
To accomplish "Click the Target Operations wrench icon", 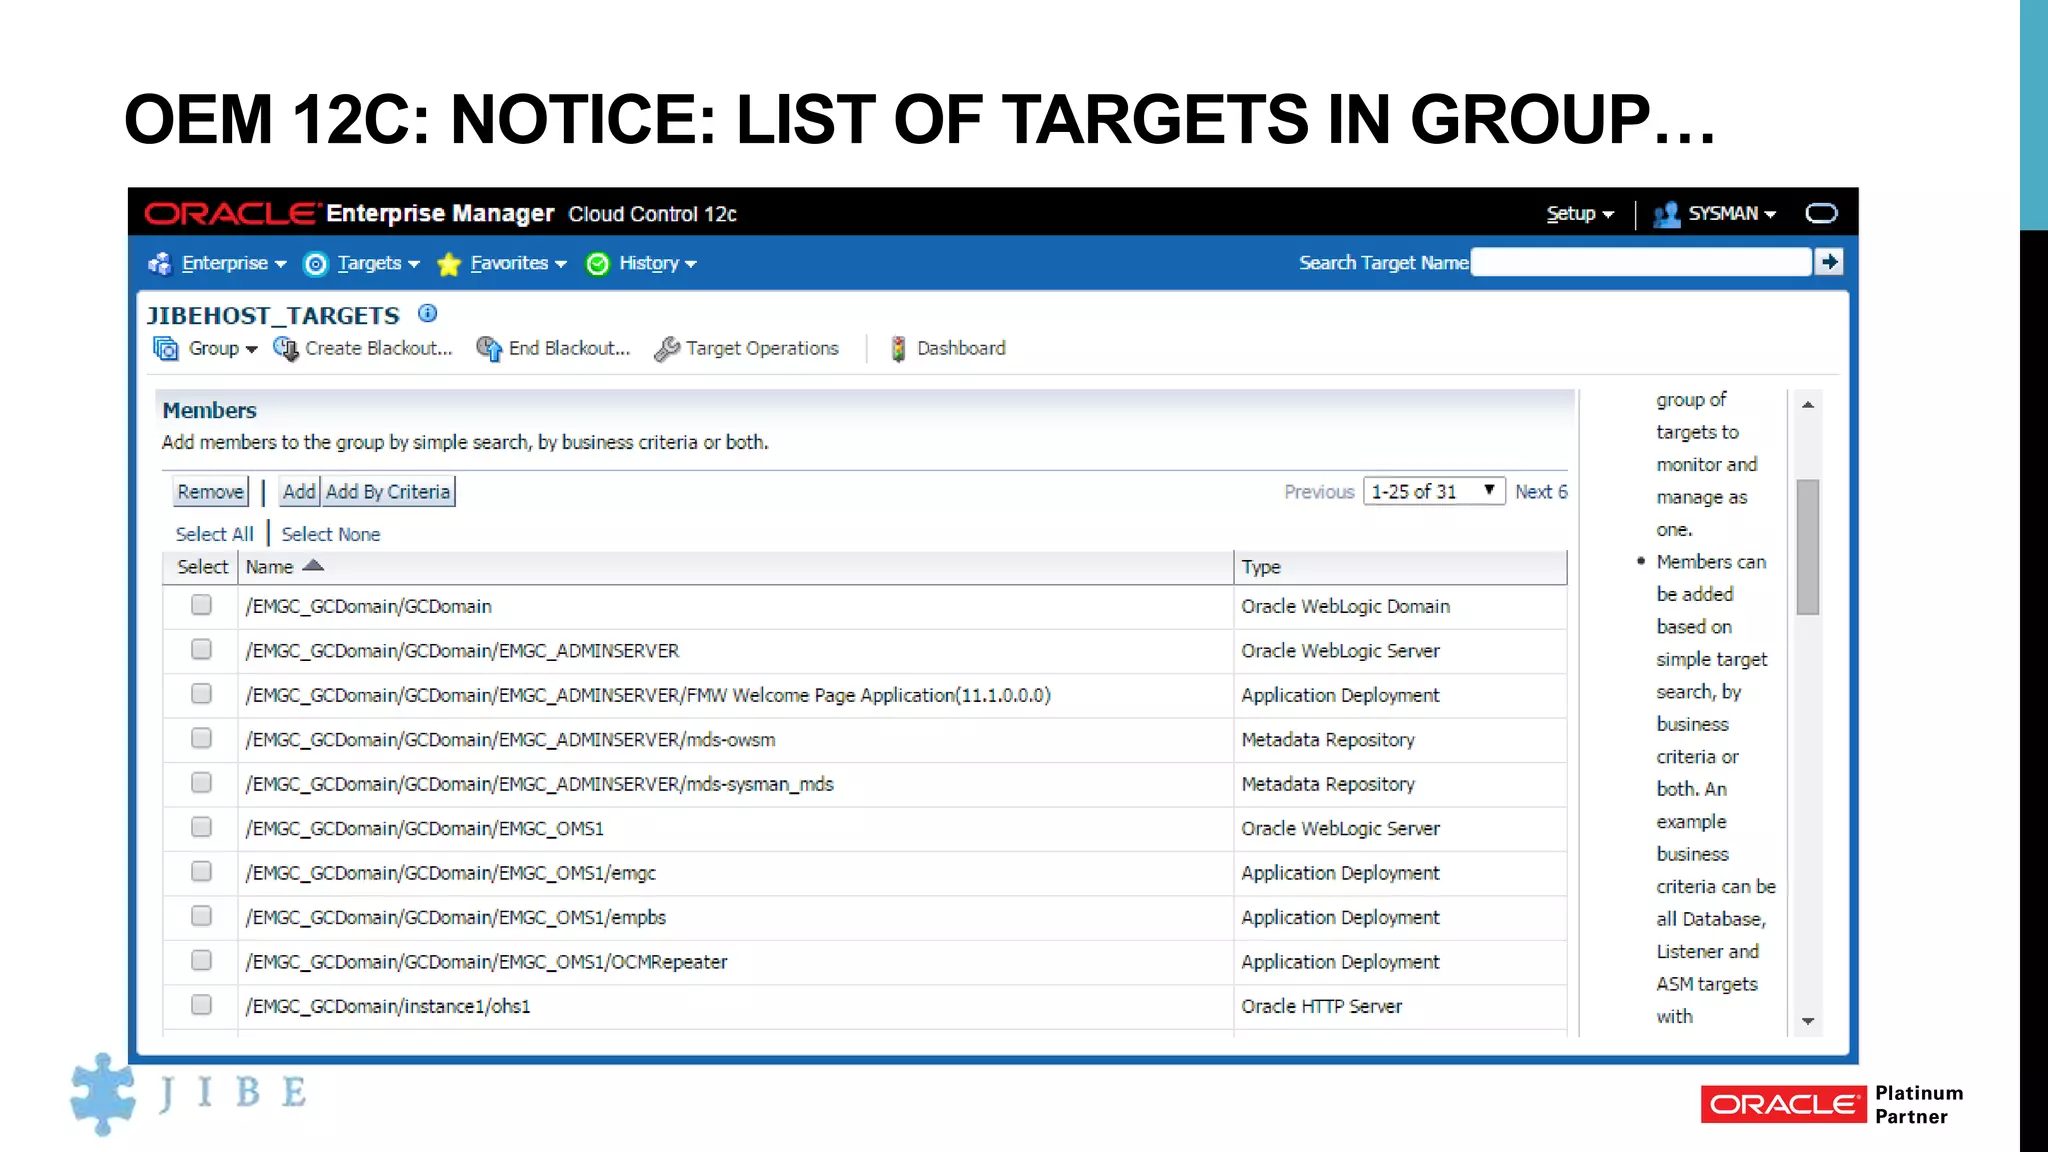I will click(667, 348).
